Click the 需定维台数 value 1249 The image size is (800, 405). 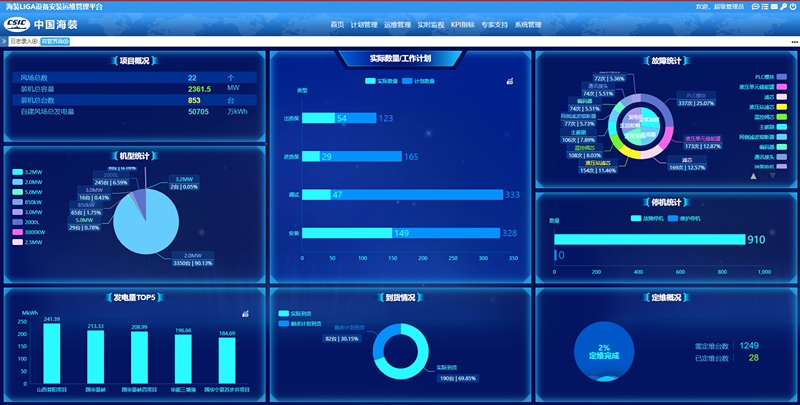click(749, 345)
